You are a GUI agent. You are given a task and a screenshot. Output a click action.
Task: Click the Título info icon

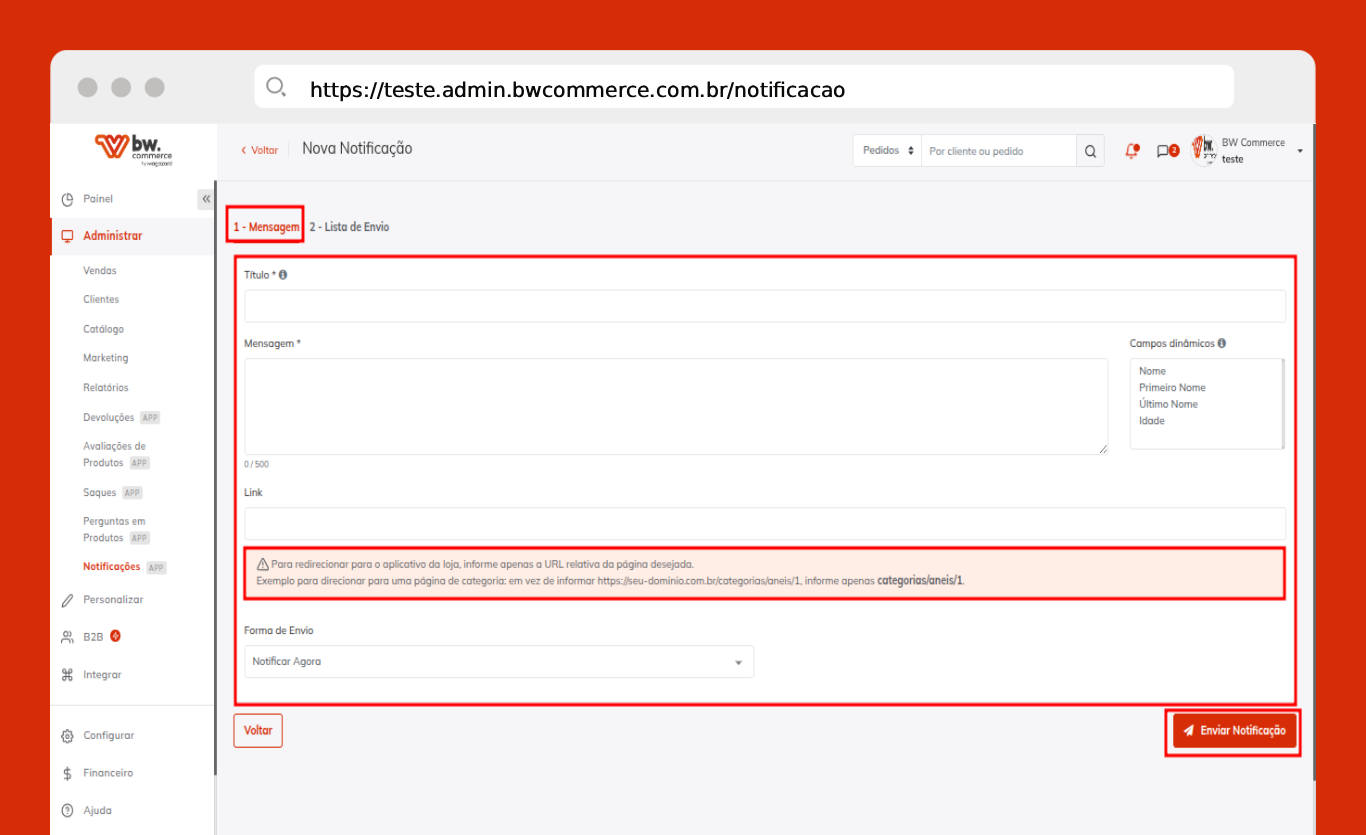[x=283, y=275]
